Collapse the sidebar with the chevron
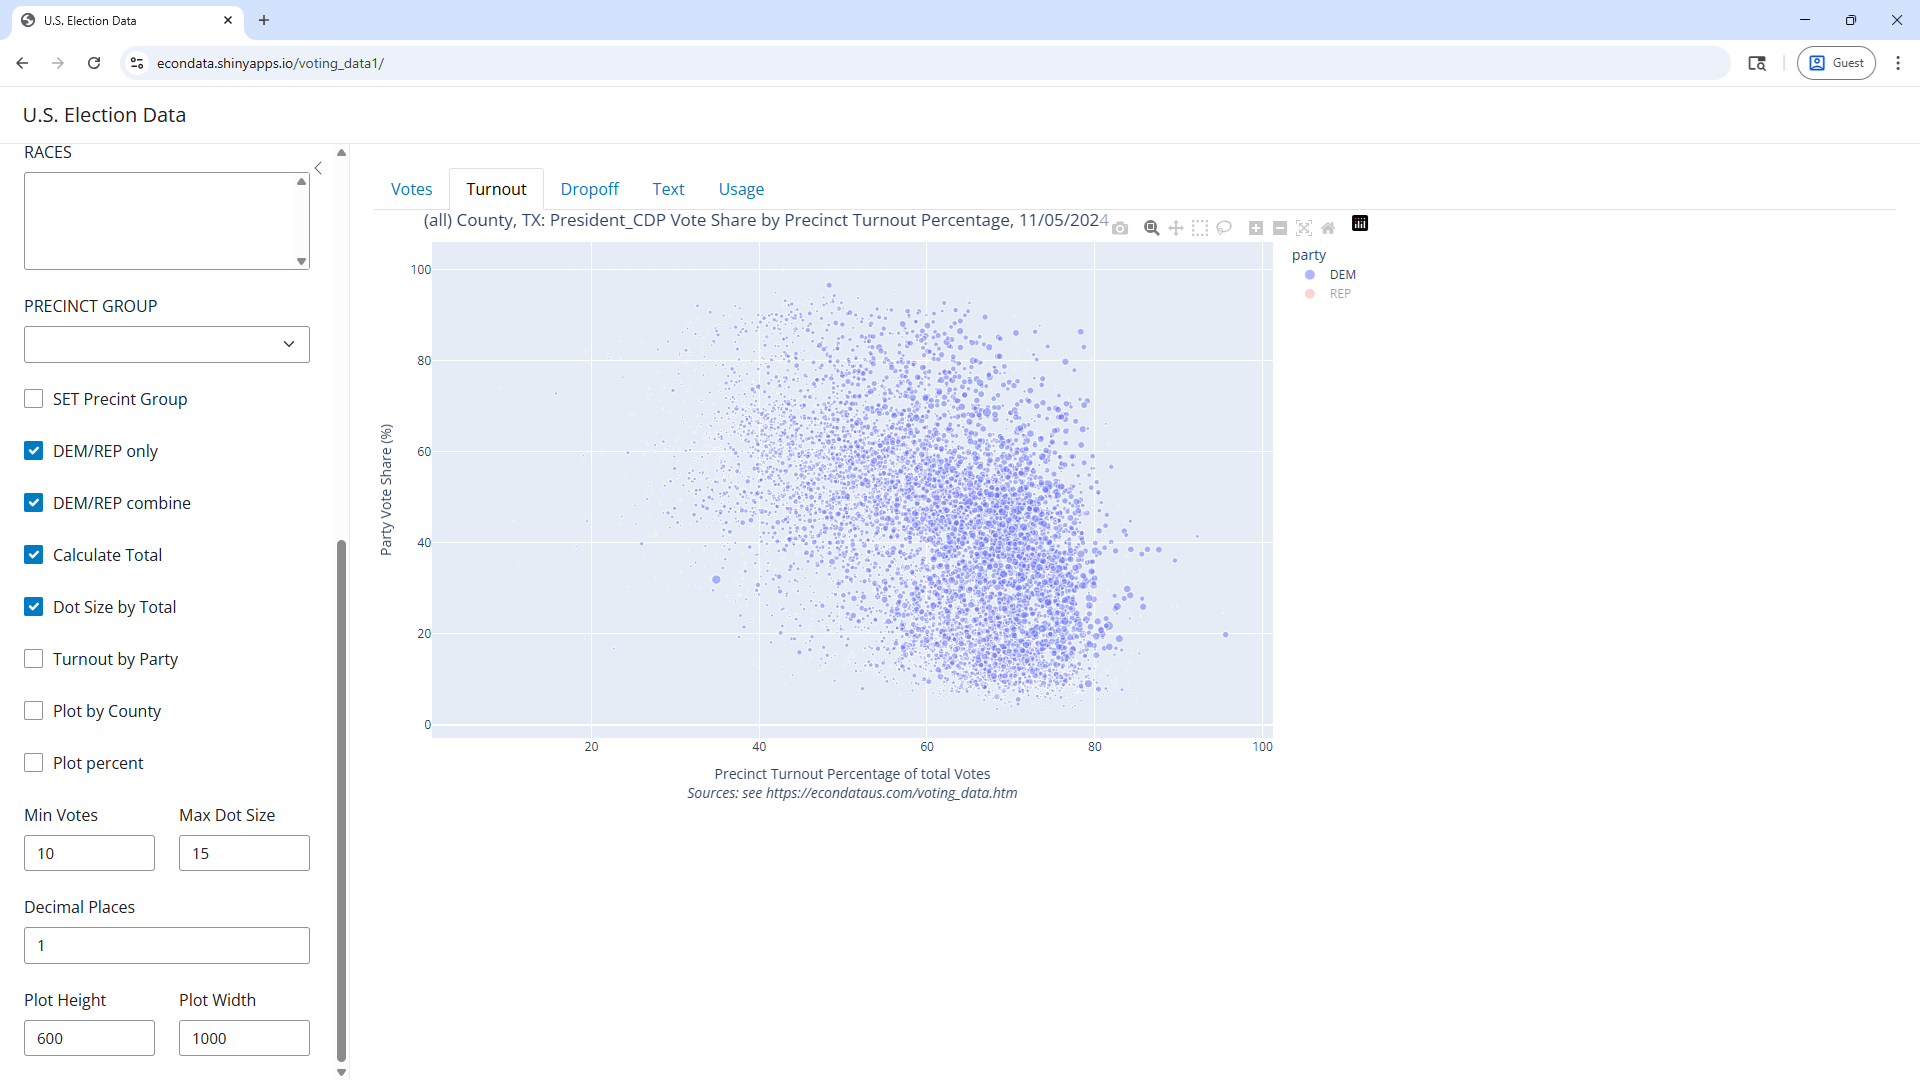Image resolution: width=1920 pixels, height=1080 pixels. [x=318, y=168]
